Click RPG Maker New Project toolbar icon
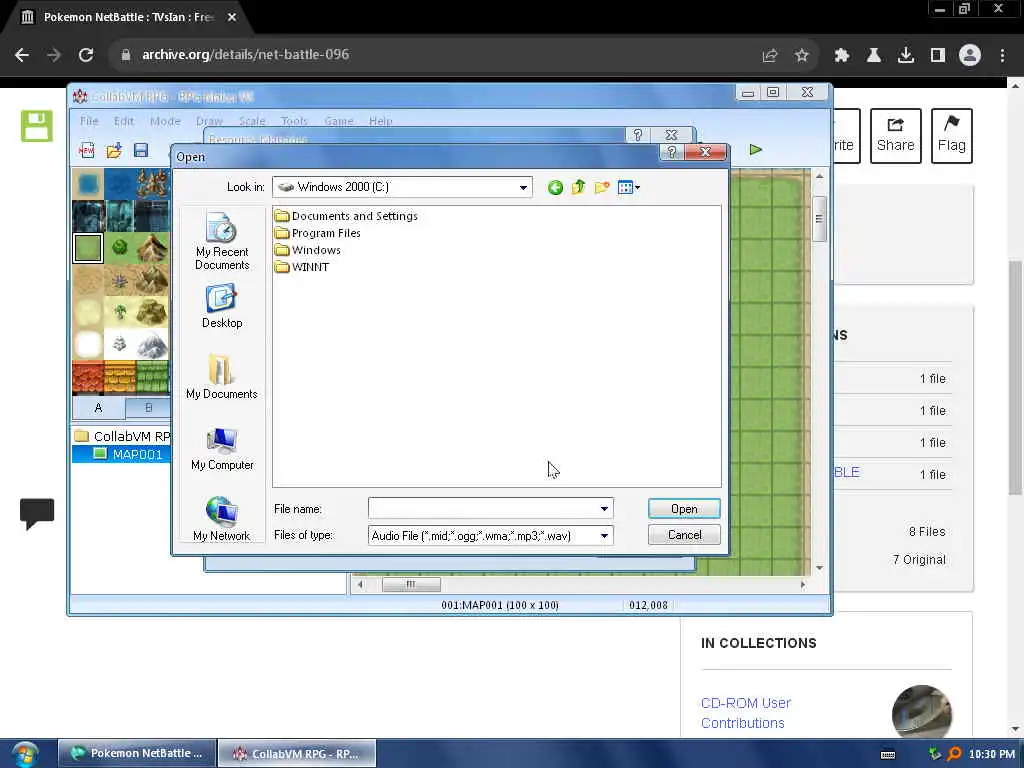The image size is (1024, 768). 87,150
